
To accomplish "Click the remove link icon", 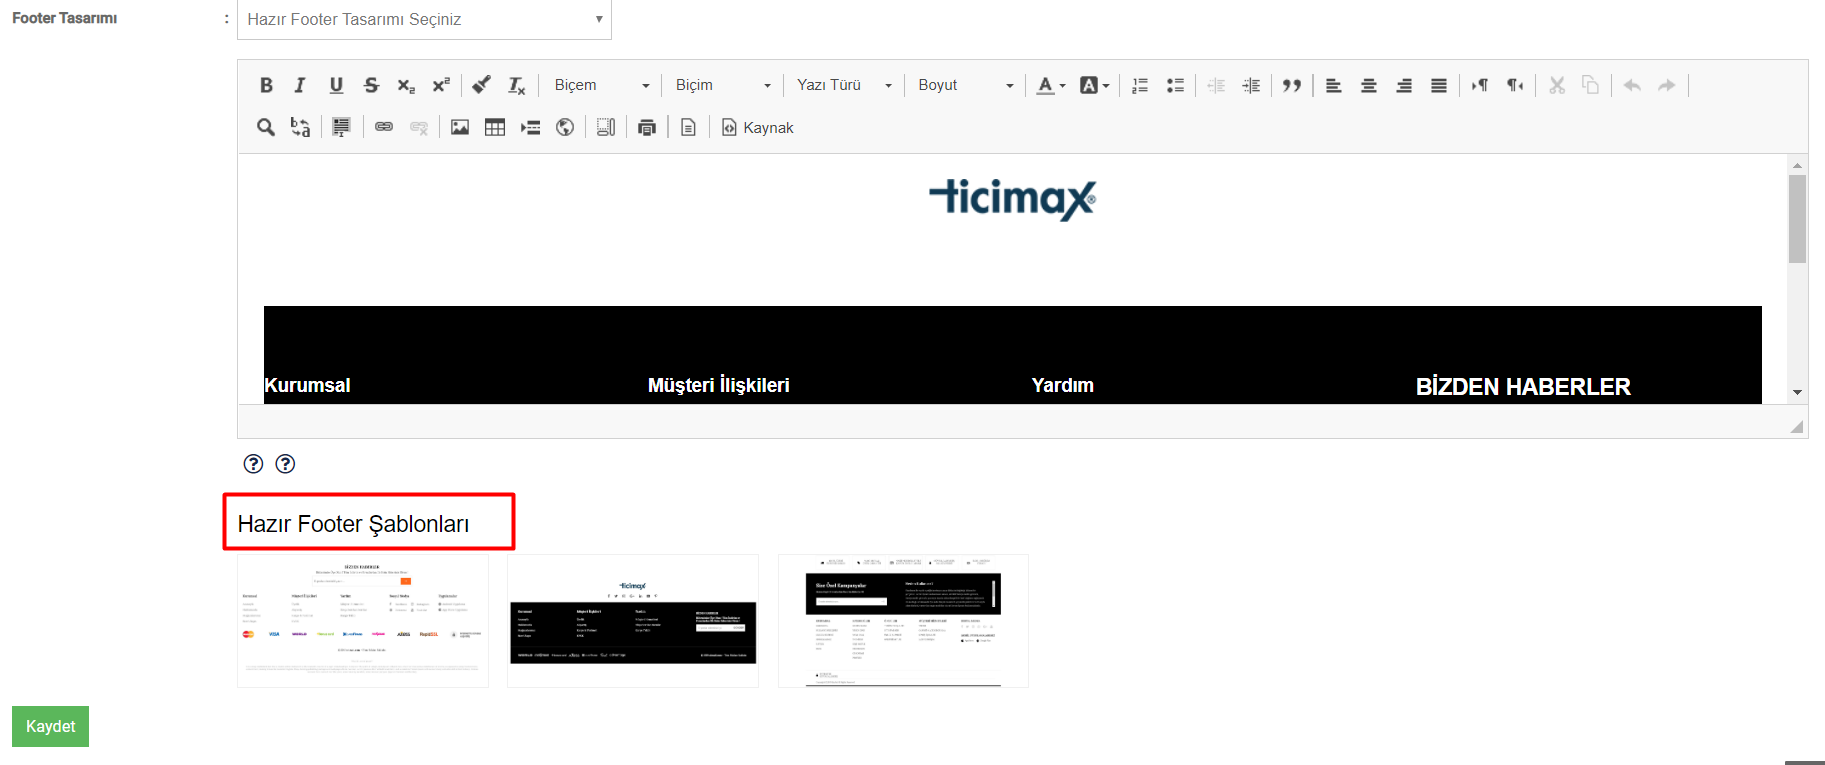I will coord(419,127).
